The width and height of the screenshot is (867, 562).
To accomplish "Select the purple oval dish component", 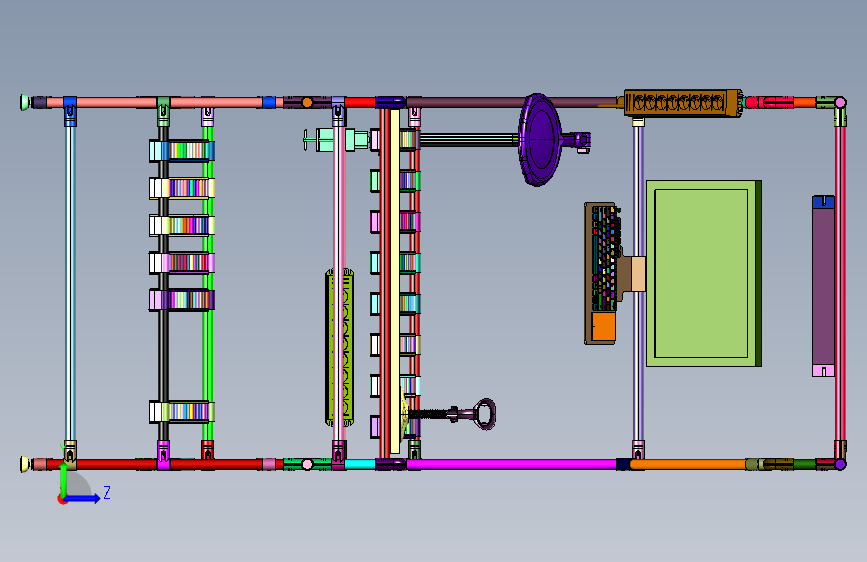I will [x=539, y=140].
